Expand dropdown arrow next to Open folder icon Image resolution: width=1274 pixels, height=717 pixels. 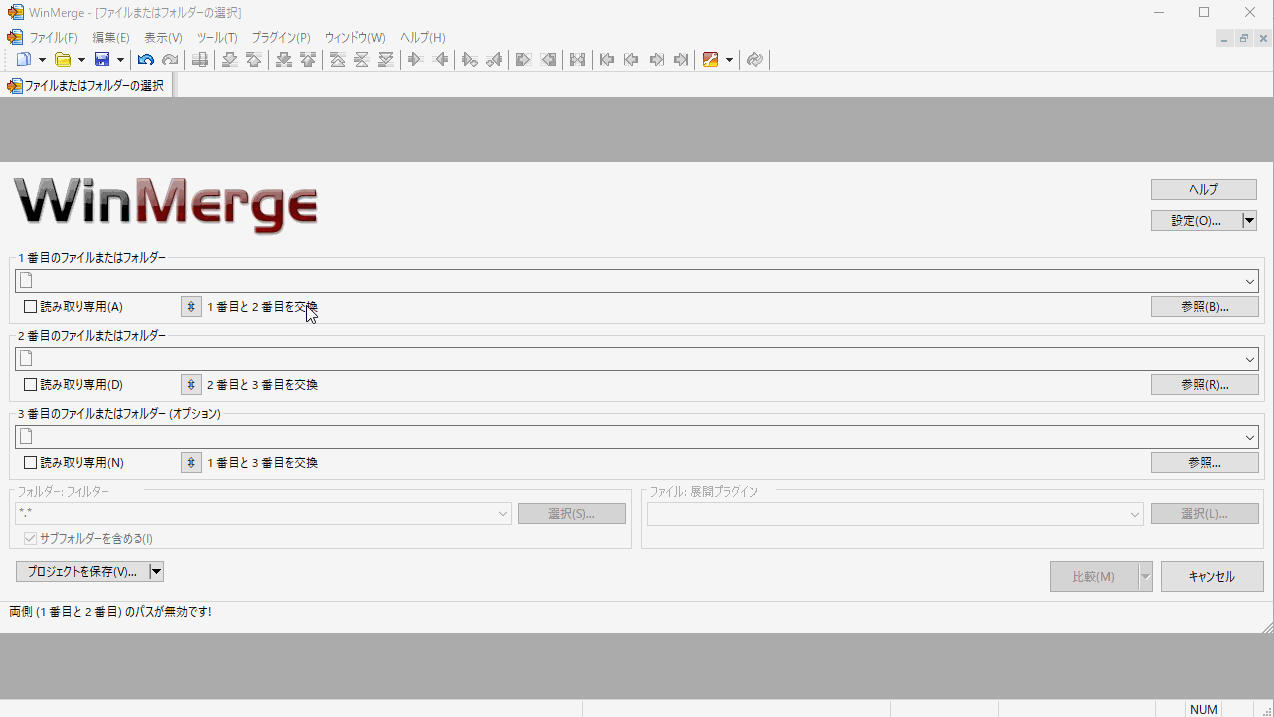[x=81, y=60]
